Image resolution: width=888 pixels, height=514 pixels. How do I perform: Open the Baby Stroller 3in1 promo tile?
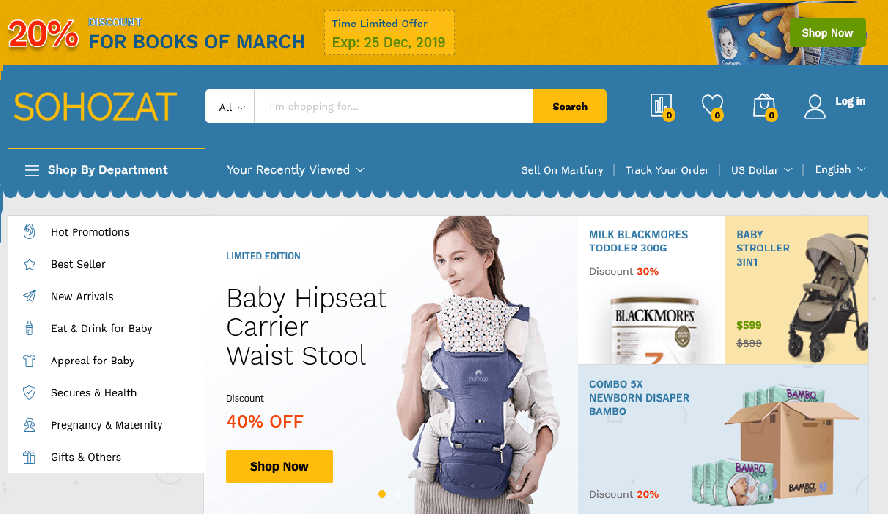(x=796, y=290)
